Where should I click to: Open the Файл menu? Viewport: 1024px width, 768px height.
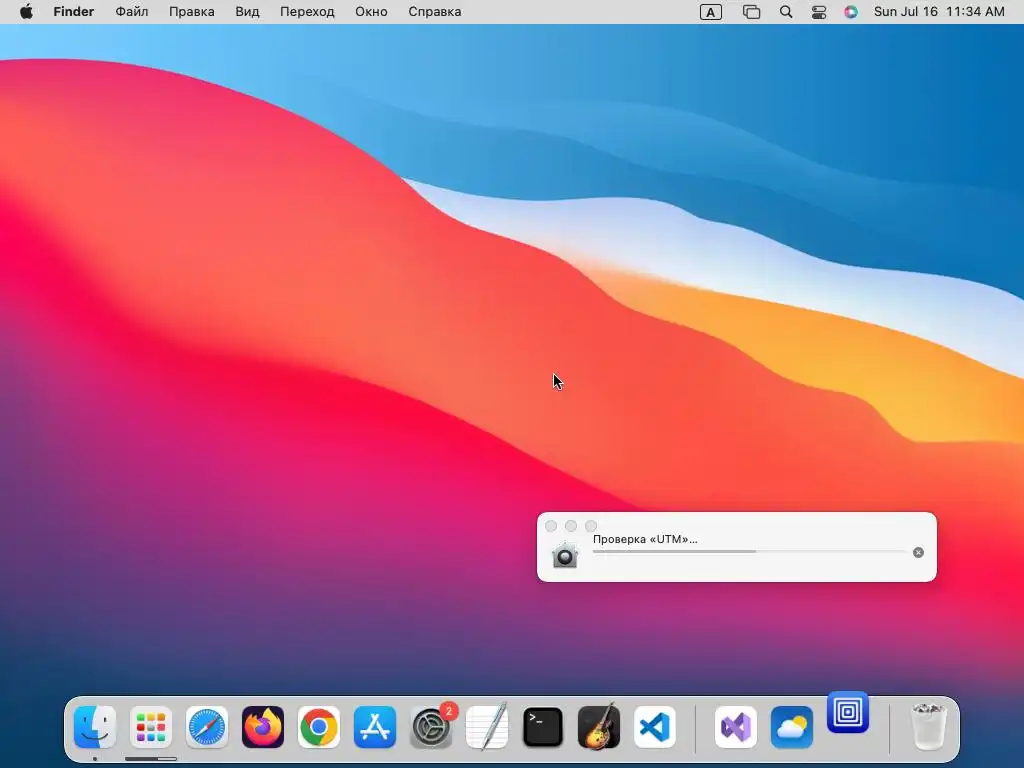(131, 12)
